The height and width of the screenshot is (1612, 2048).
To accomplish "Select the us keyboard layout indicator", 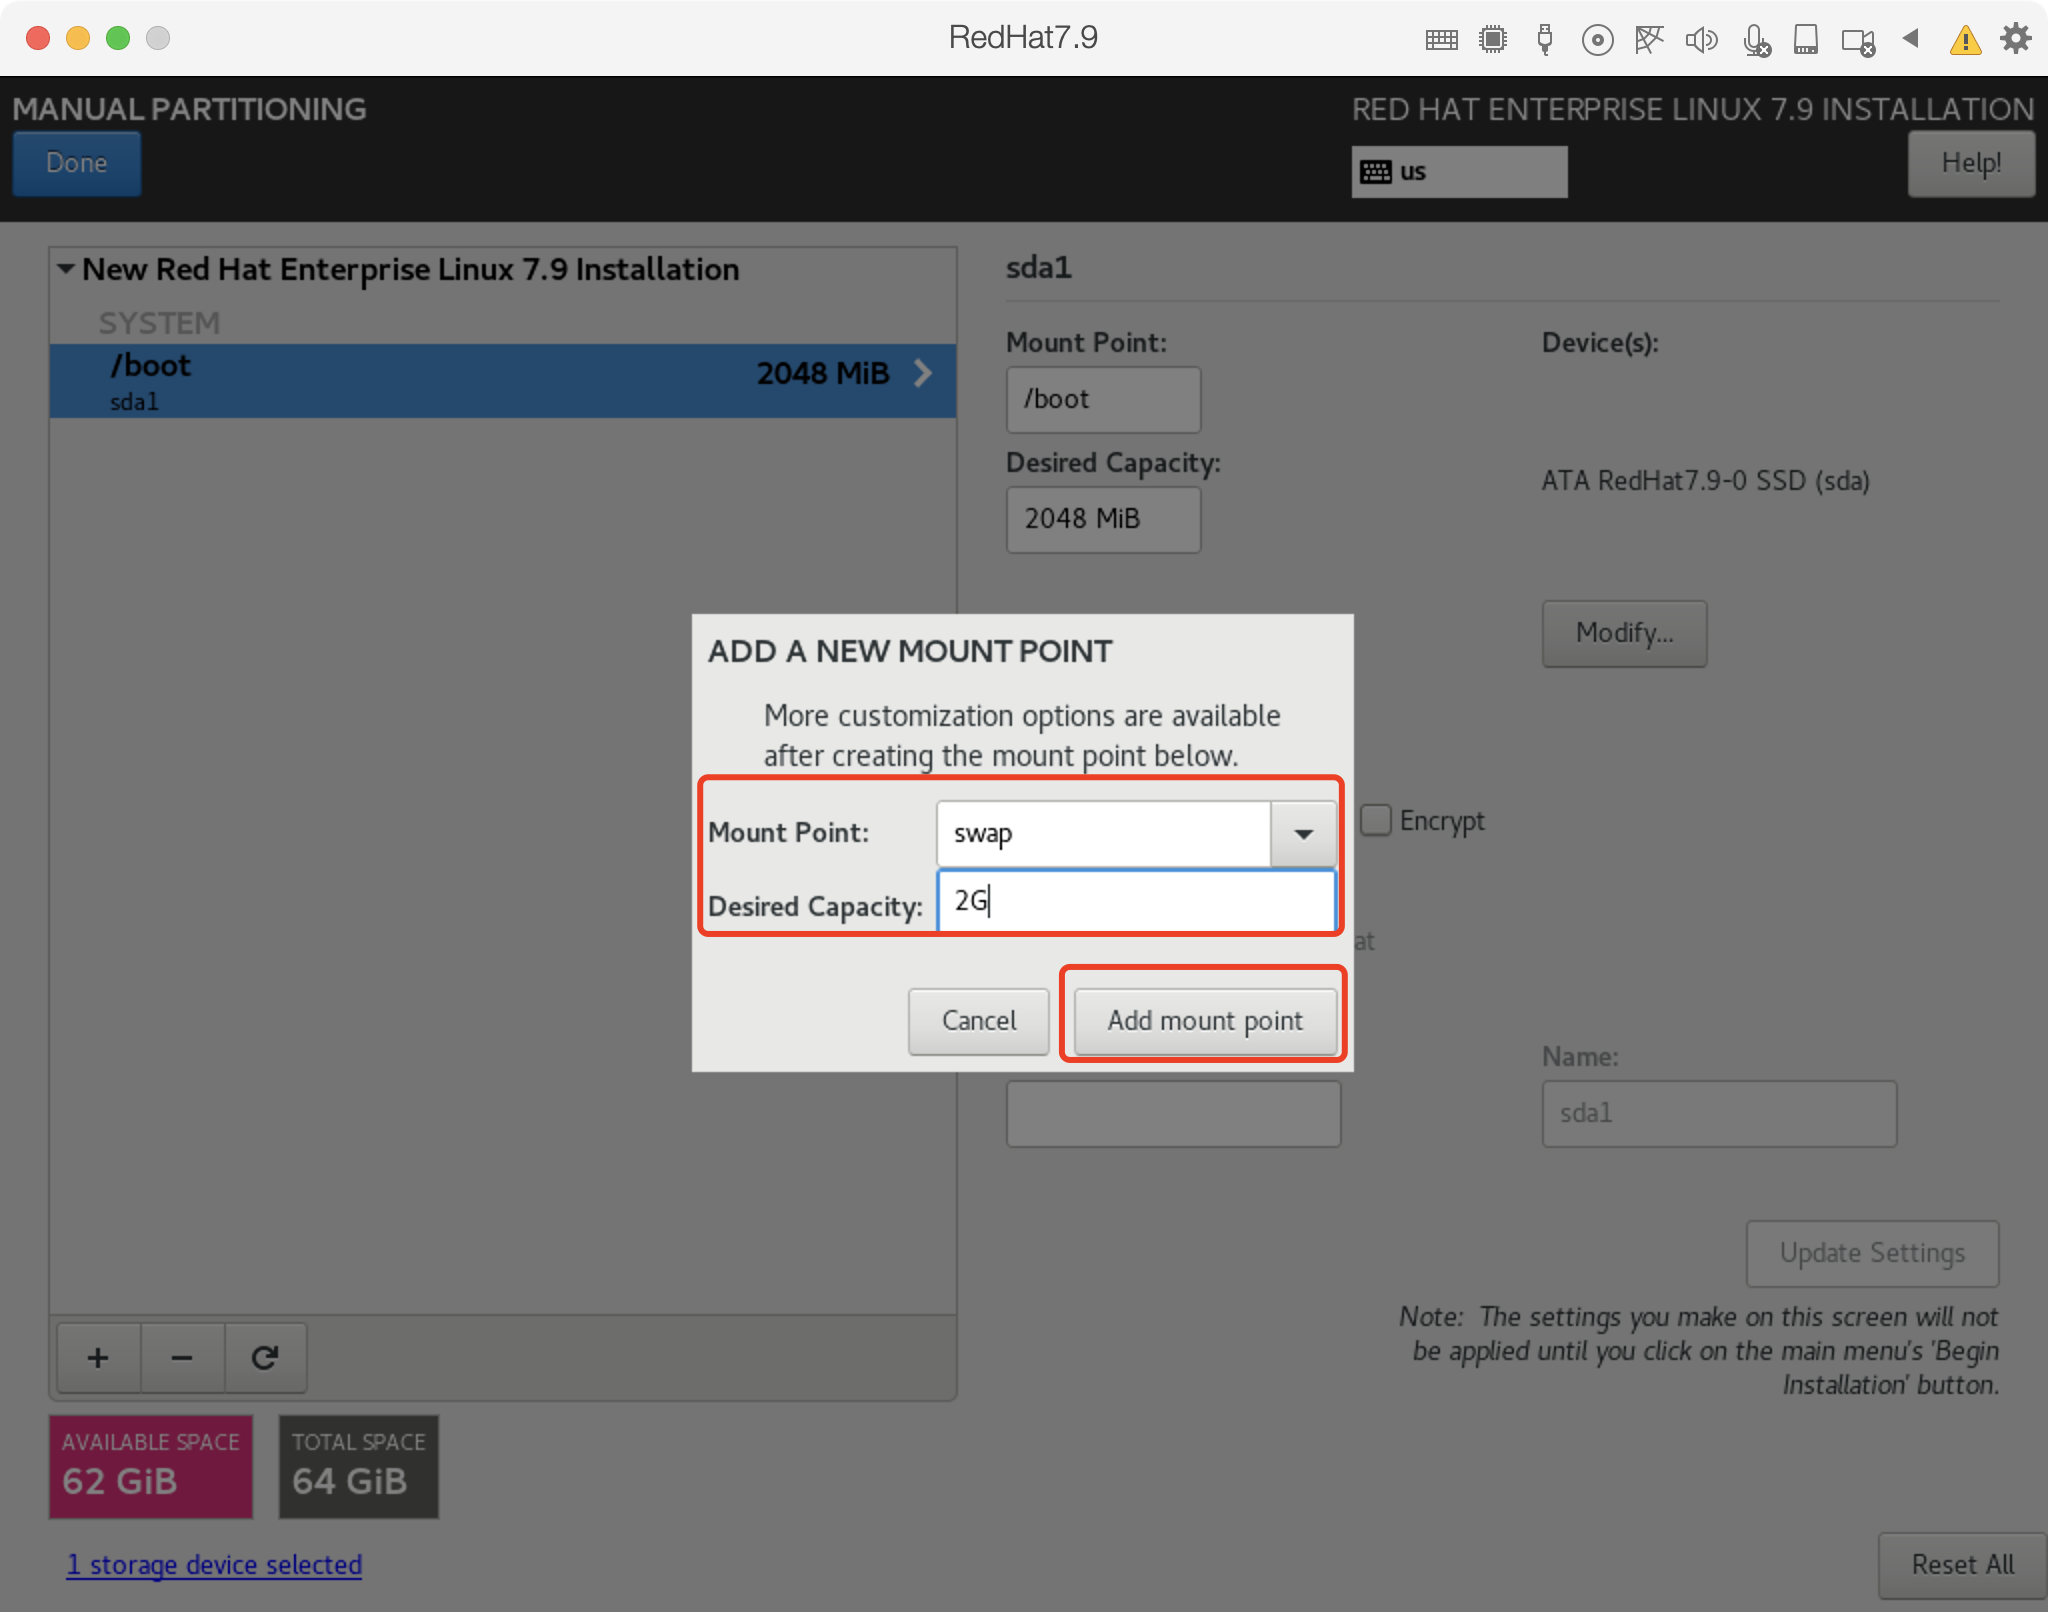I will (1458, 172).
